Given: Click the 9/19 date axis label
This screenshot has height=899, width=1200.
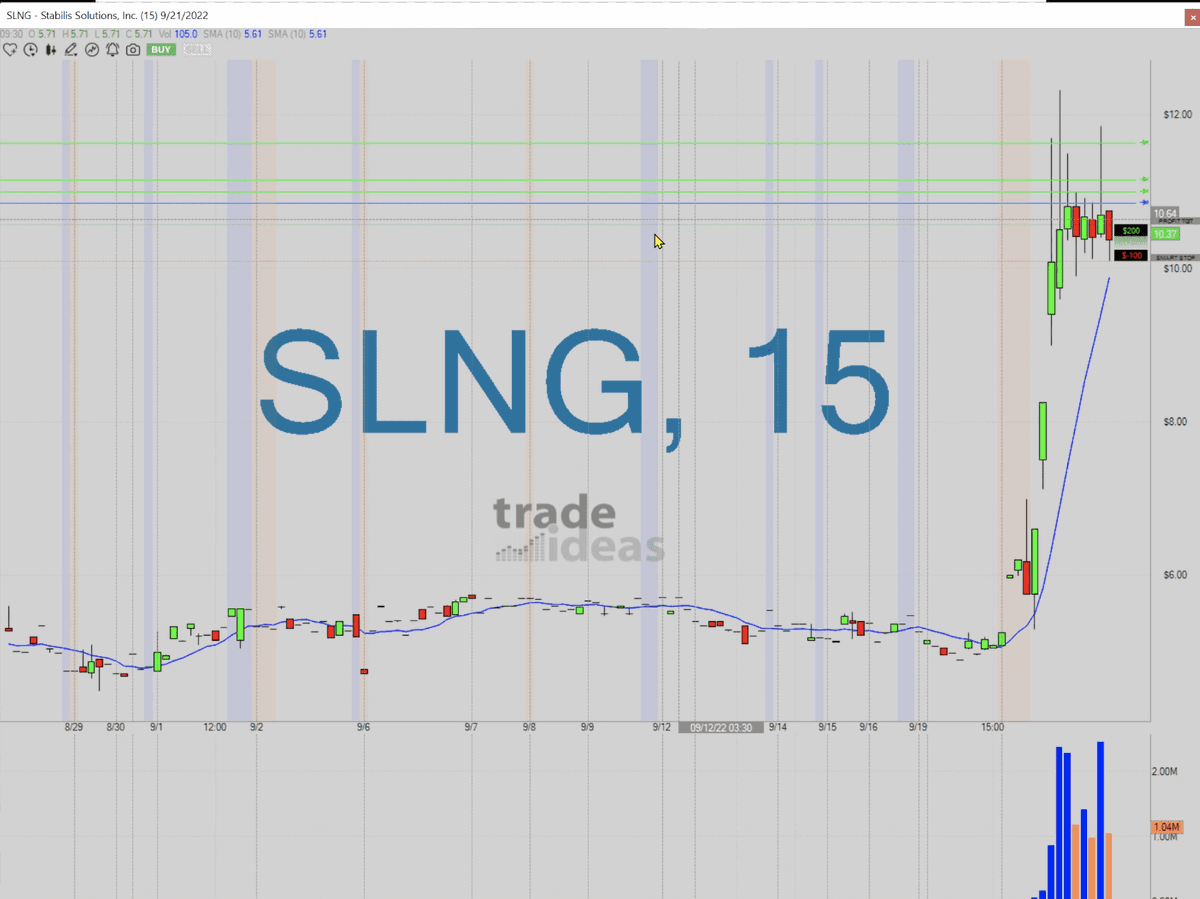Looking at the screenshot, I should tap(918, 728).
